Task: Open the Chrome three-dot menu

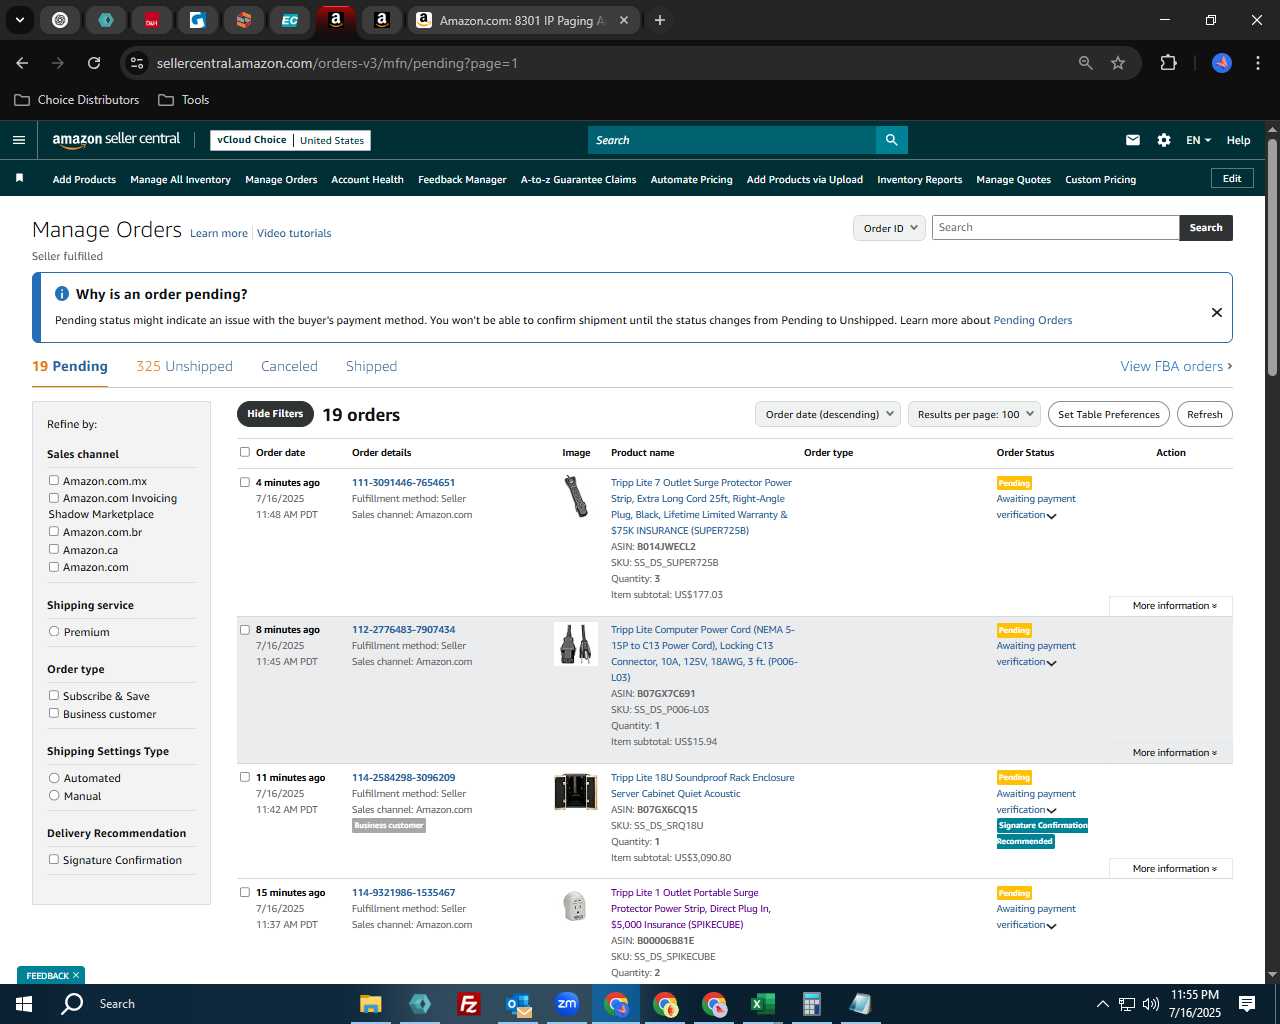Action: click(1256, 63)
